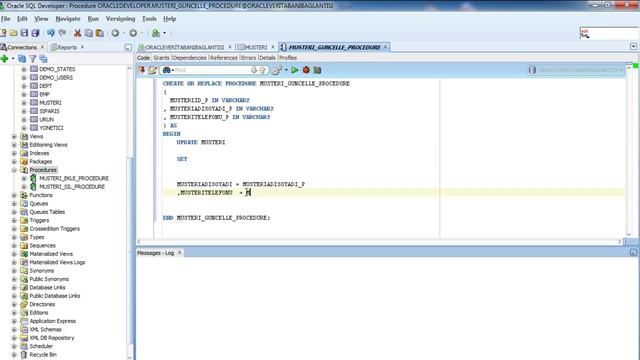Image resolution: width=640 pixels, height=360 pixels.
Task: Click the debug/connections icon in main toolbar
Action: pyautogui.click(x=156, y=33)
